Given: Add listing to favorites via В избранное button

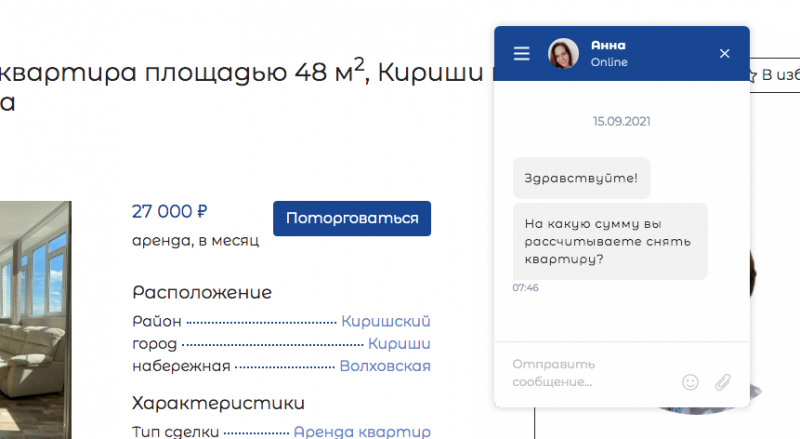Looking at the screenshot, I should pyautogui.click(x=773, y=75).
